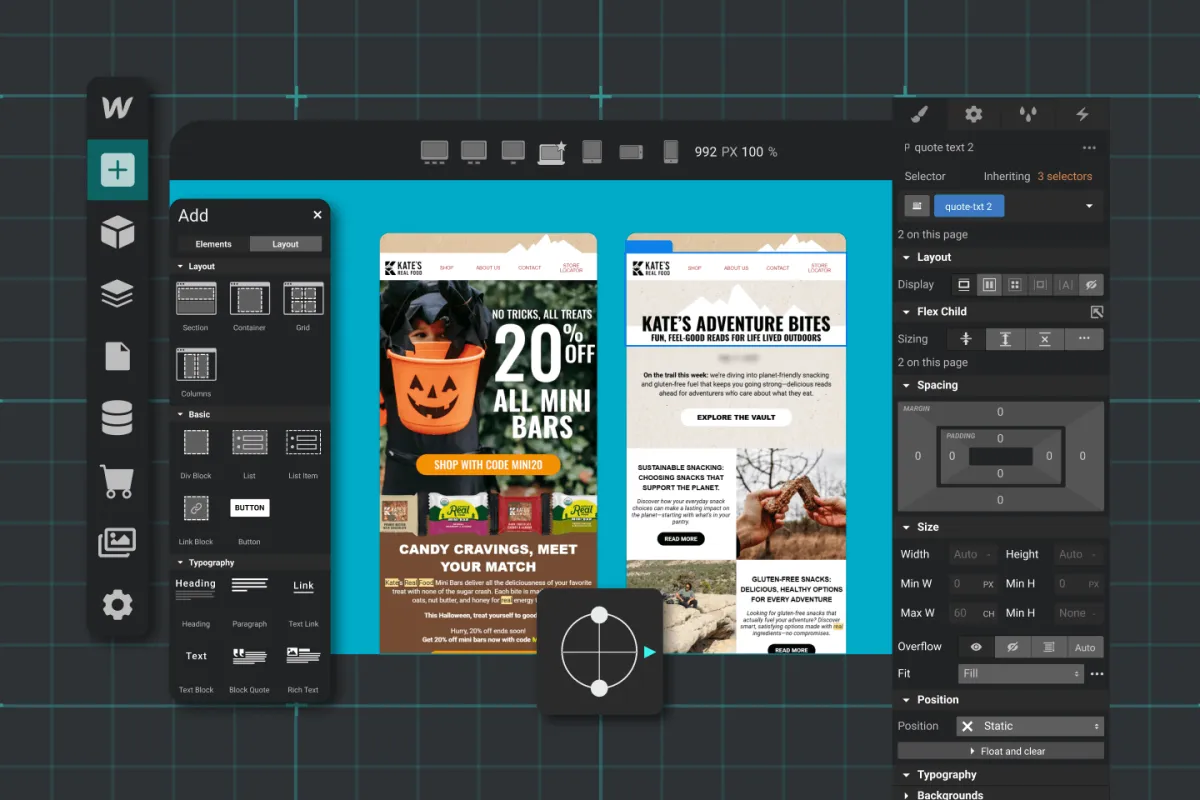Add a Heading element
This screenshot has height=800, width=1200.
tap(196, 589)
